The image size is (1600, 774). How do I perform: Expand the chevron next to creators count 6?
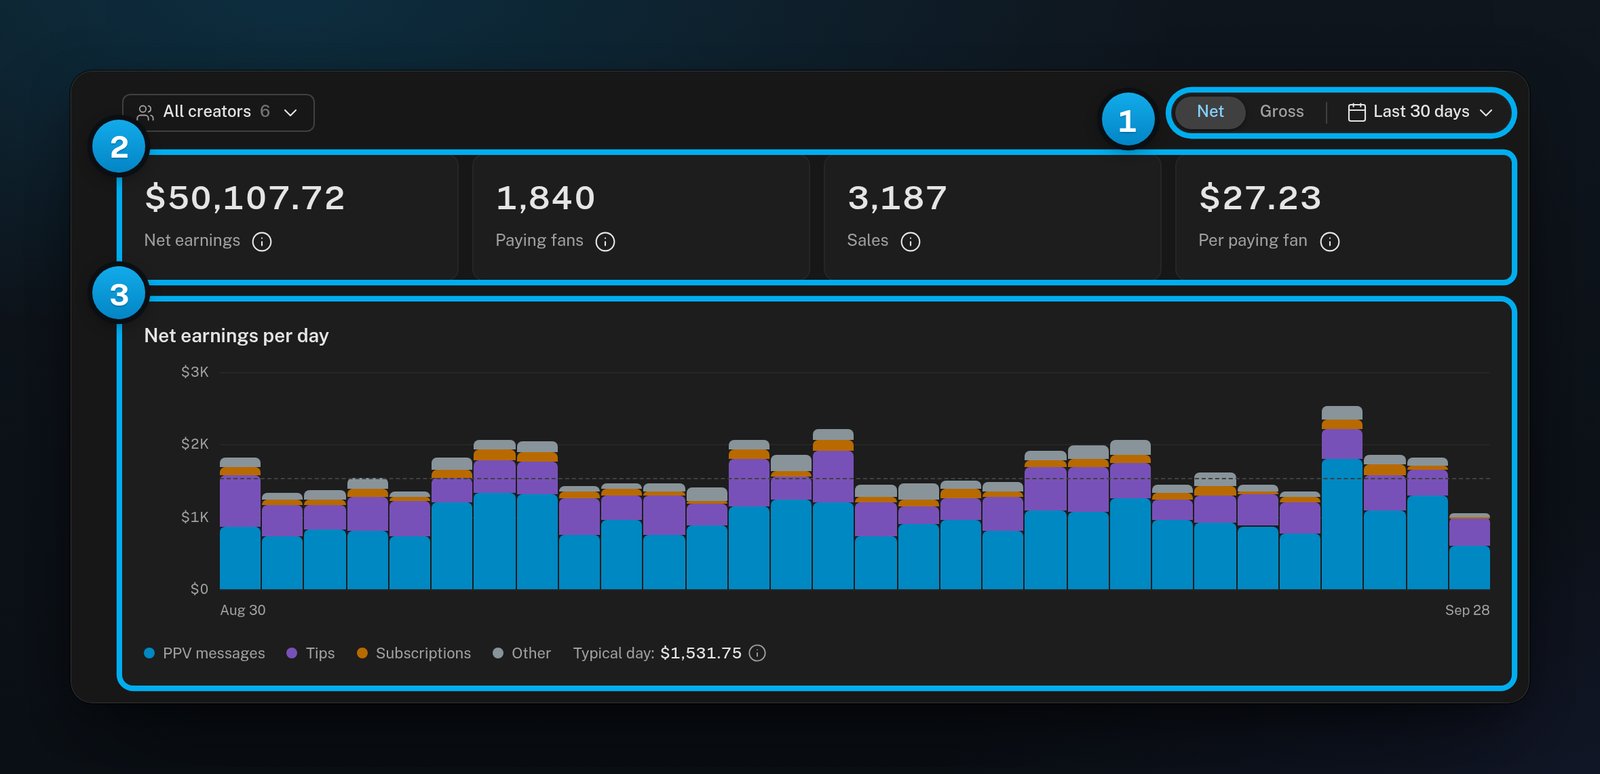pyautogui.click(x=291, y=112)
